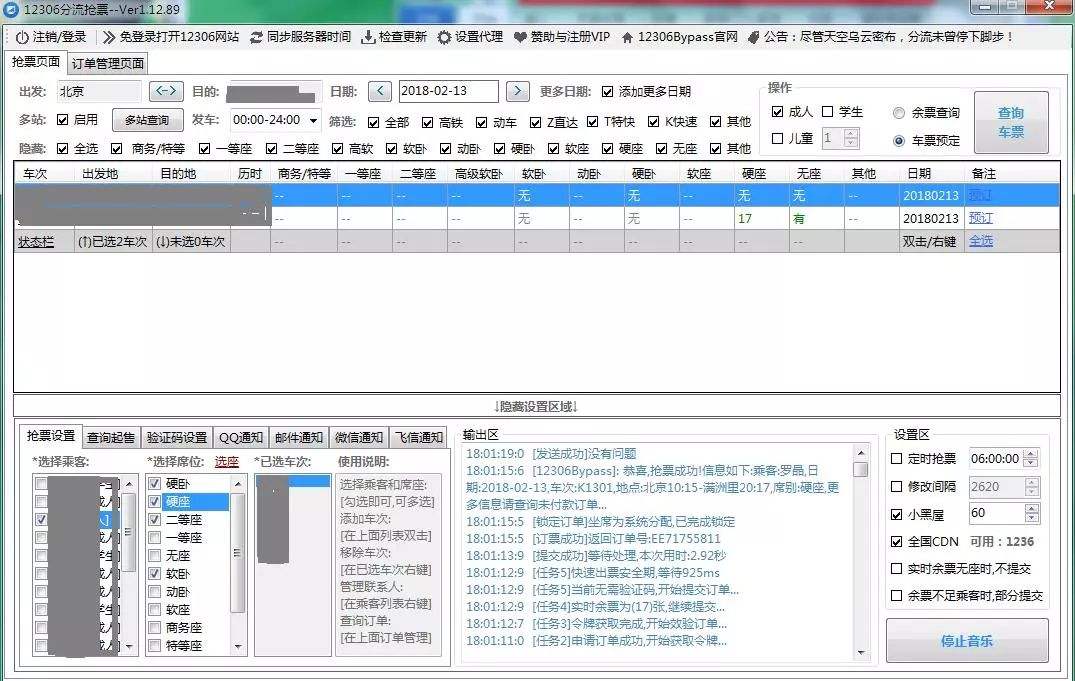Viewport: 1075px width, 681px height.
Task: Click the date input field 2018-02-13
Action: pos(448,91)
